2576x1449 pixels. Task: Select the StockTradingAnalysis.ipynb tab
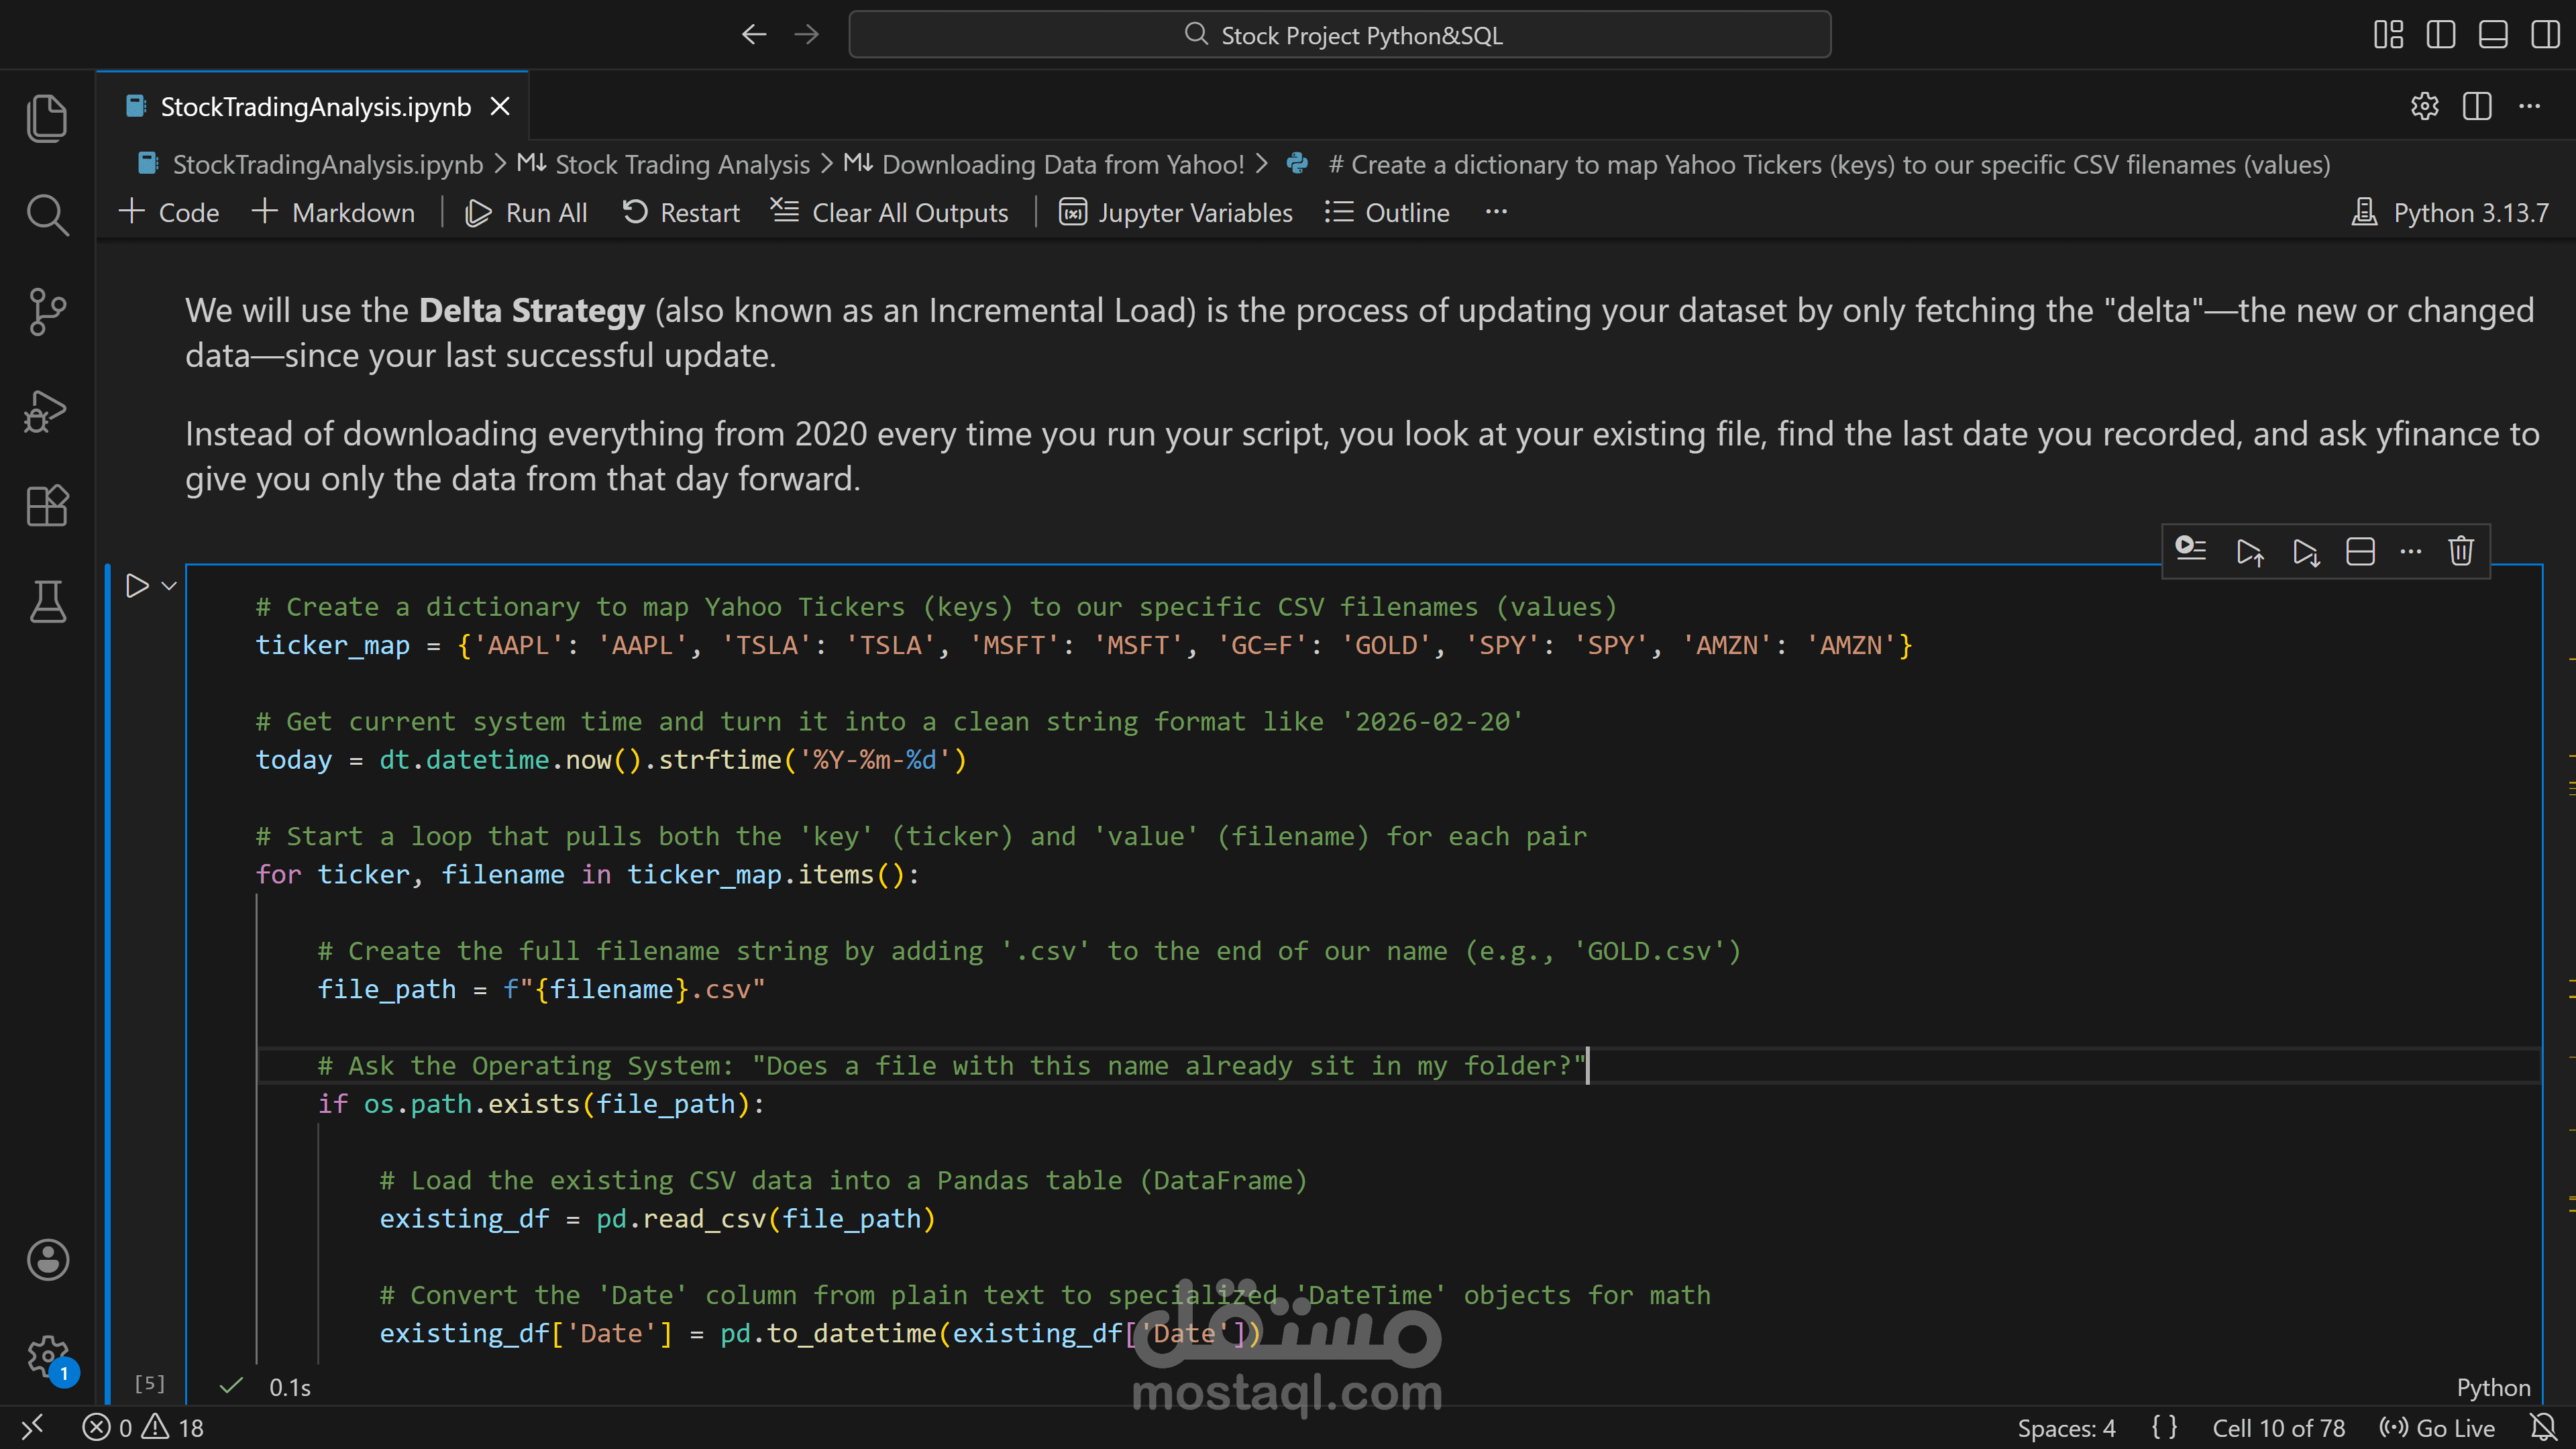click(x=315, y=107)
